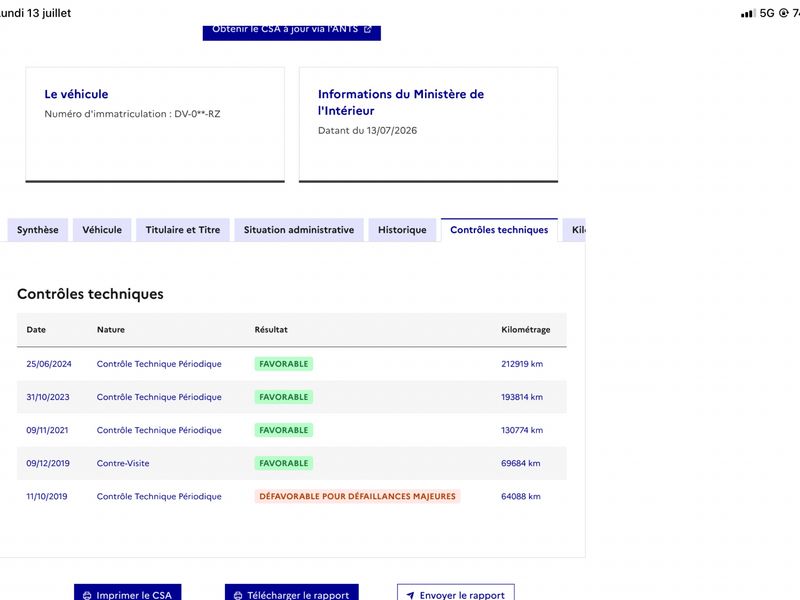Image resolution: width=800 pixels, height=600 pixels.
Task: Click Contrôle Technique Périodique in 11/10/2019 row
Action: tap(159, 496)
